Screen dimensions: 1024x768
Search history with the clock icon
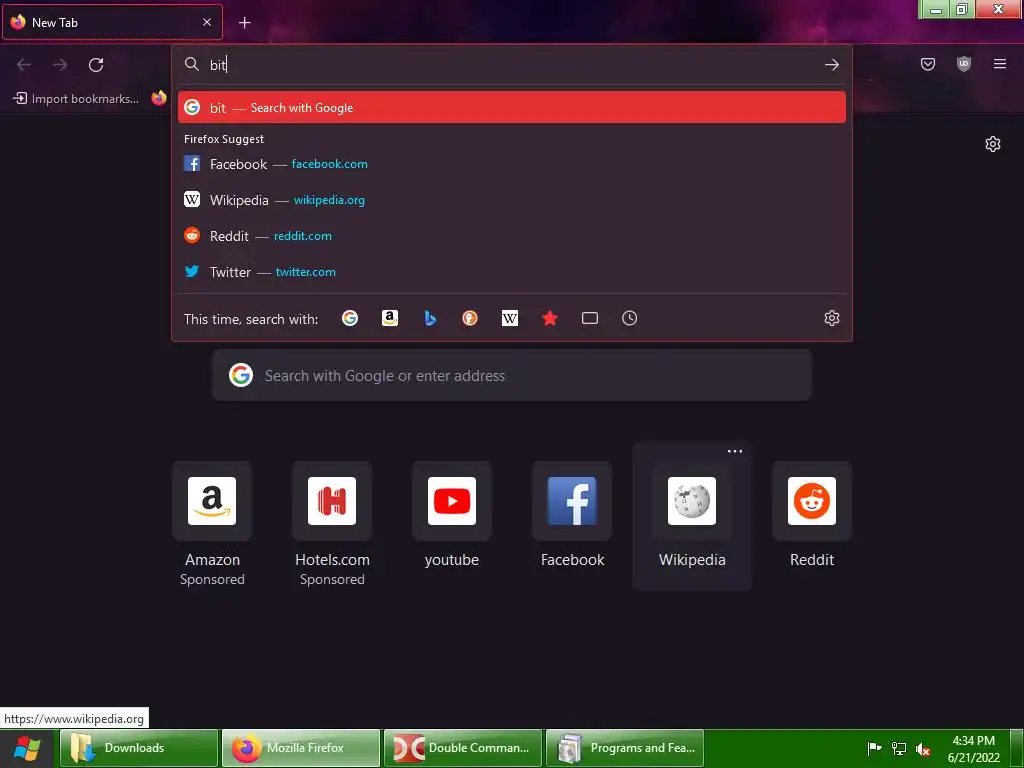tap(630, 318)
